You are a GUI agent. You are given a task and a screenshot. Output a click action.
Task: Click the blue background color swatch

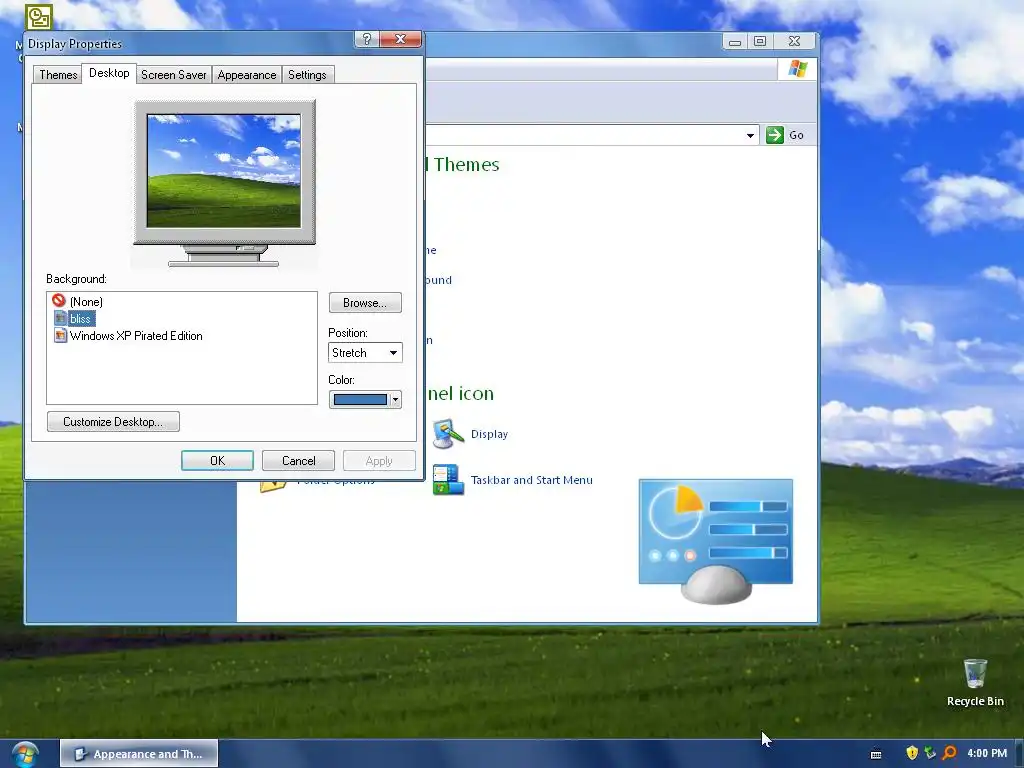360,400
